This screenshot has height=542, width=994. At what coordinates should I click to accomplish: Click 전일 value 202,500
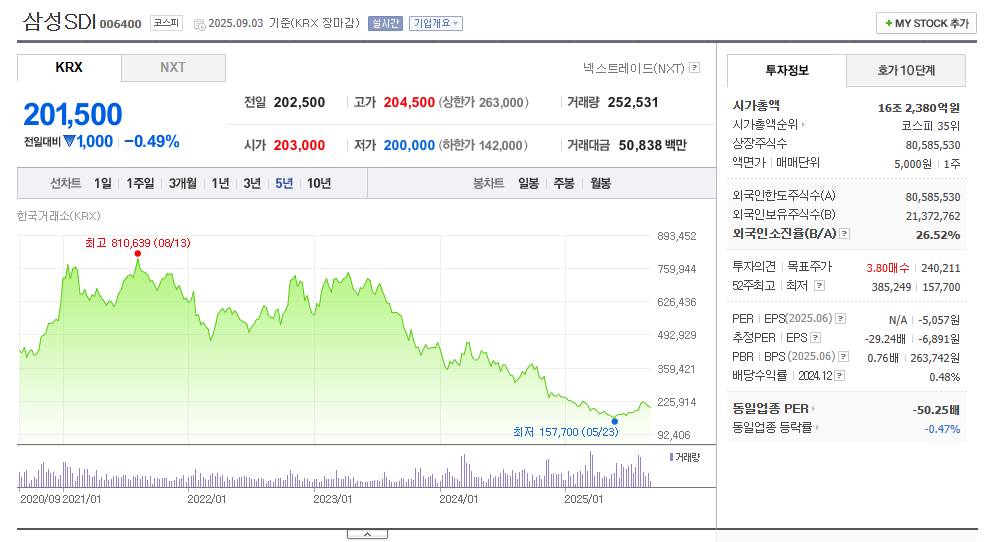tap(299, 102)
